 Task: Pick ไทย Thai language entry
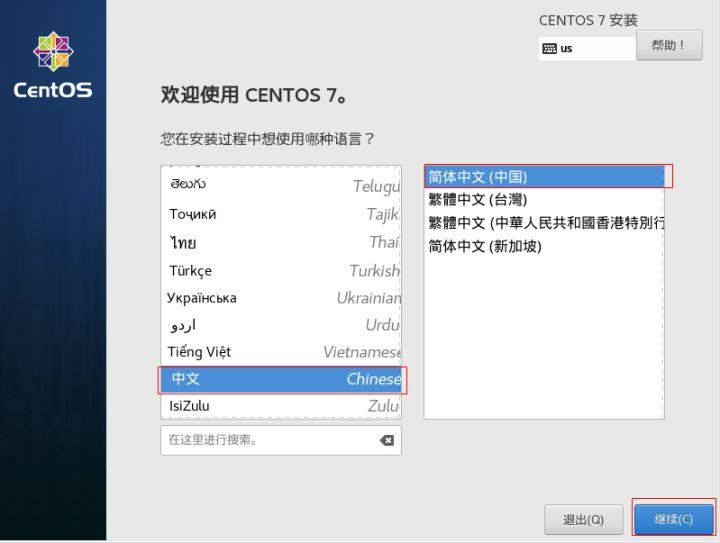280,242
